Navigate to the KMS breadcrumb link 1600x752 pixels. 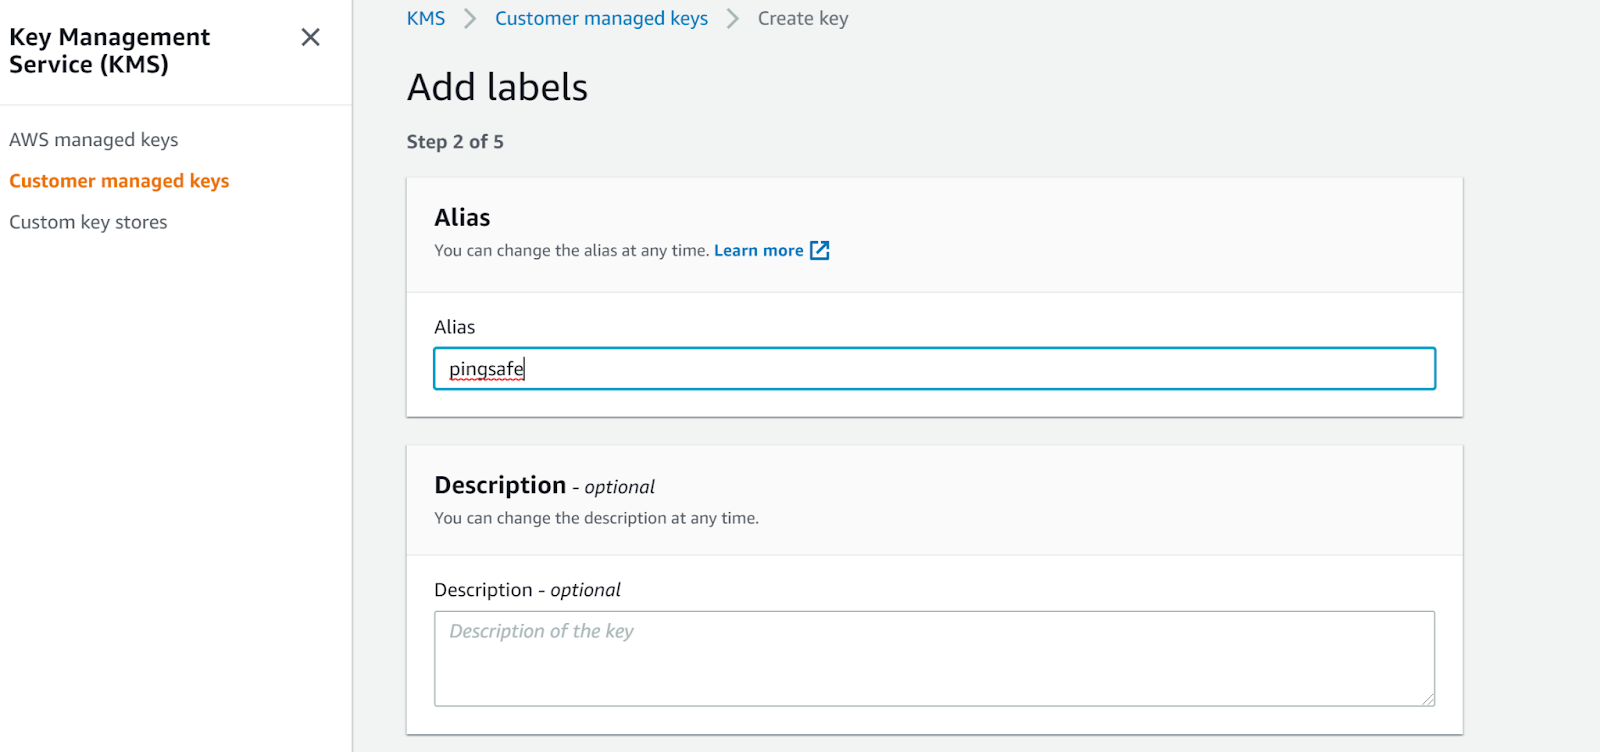click(x=426, y=19)
